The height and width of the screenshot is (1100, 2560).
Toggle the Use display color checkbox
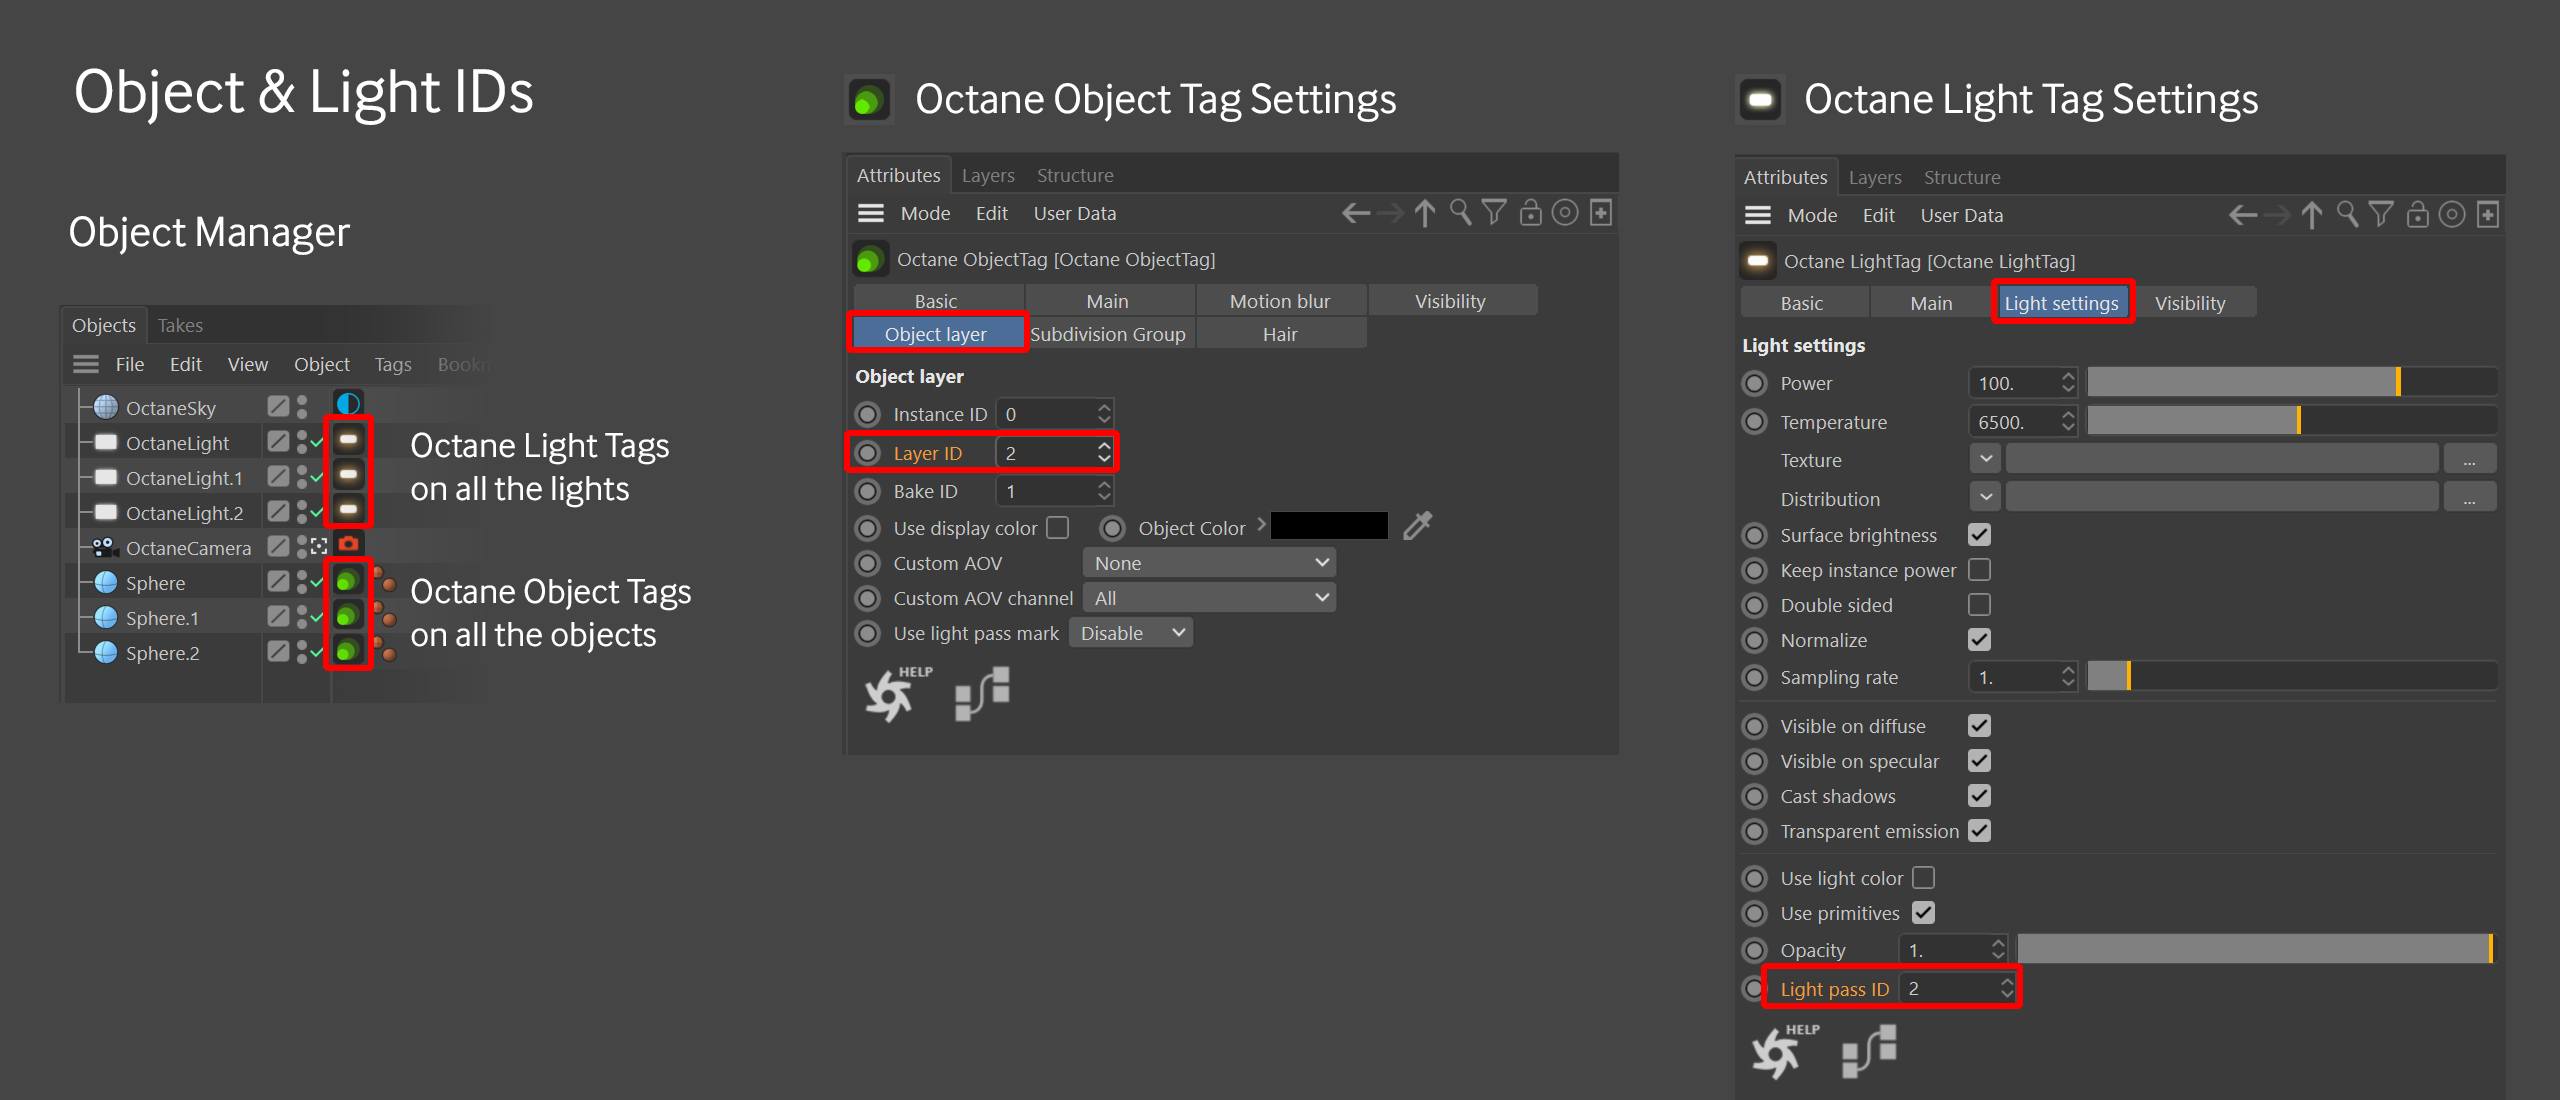click(1058, 528)
